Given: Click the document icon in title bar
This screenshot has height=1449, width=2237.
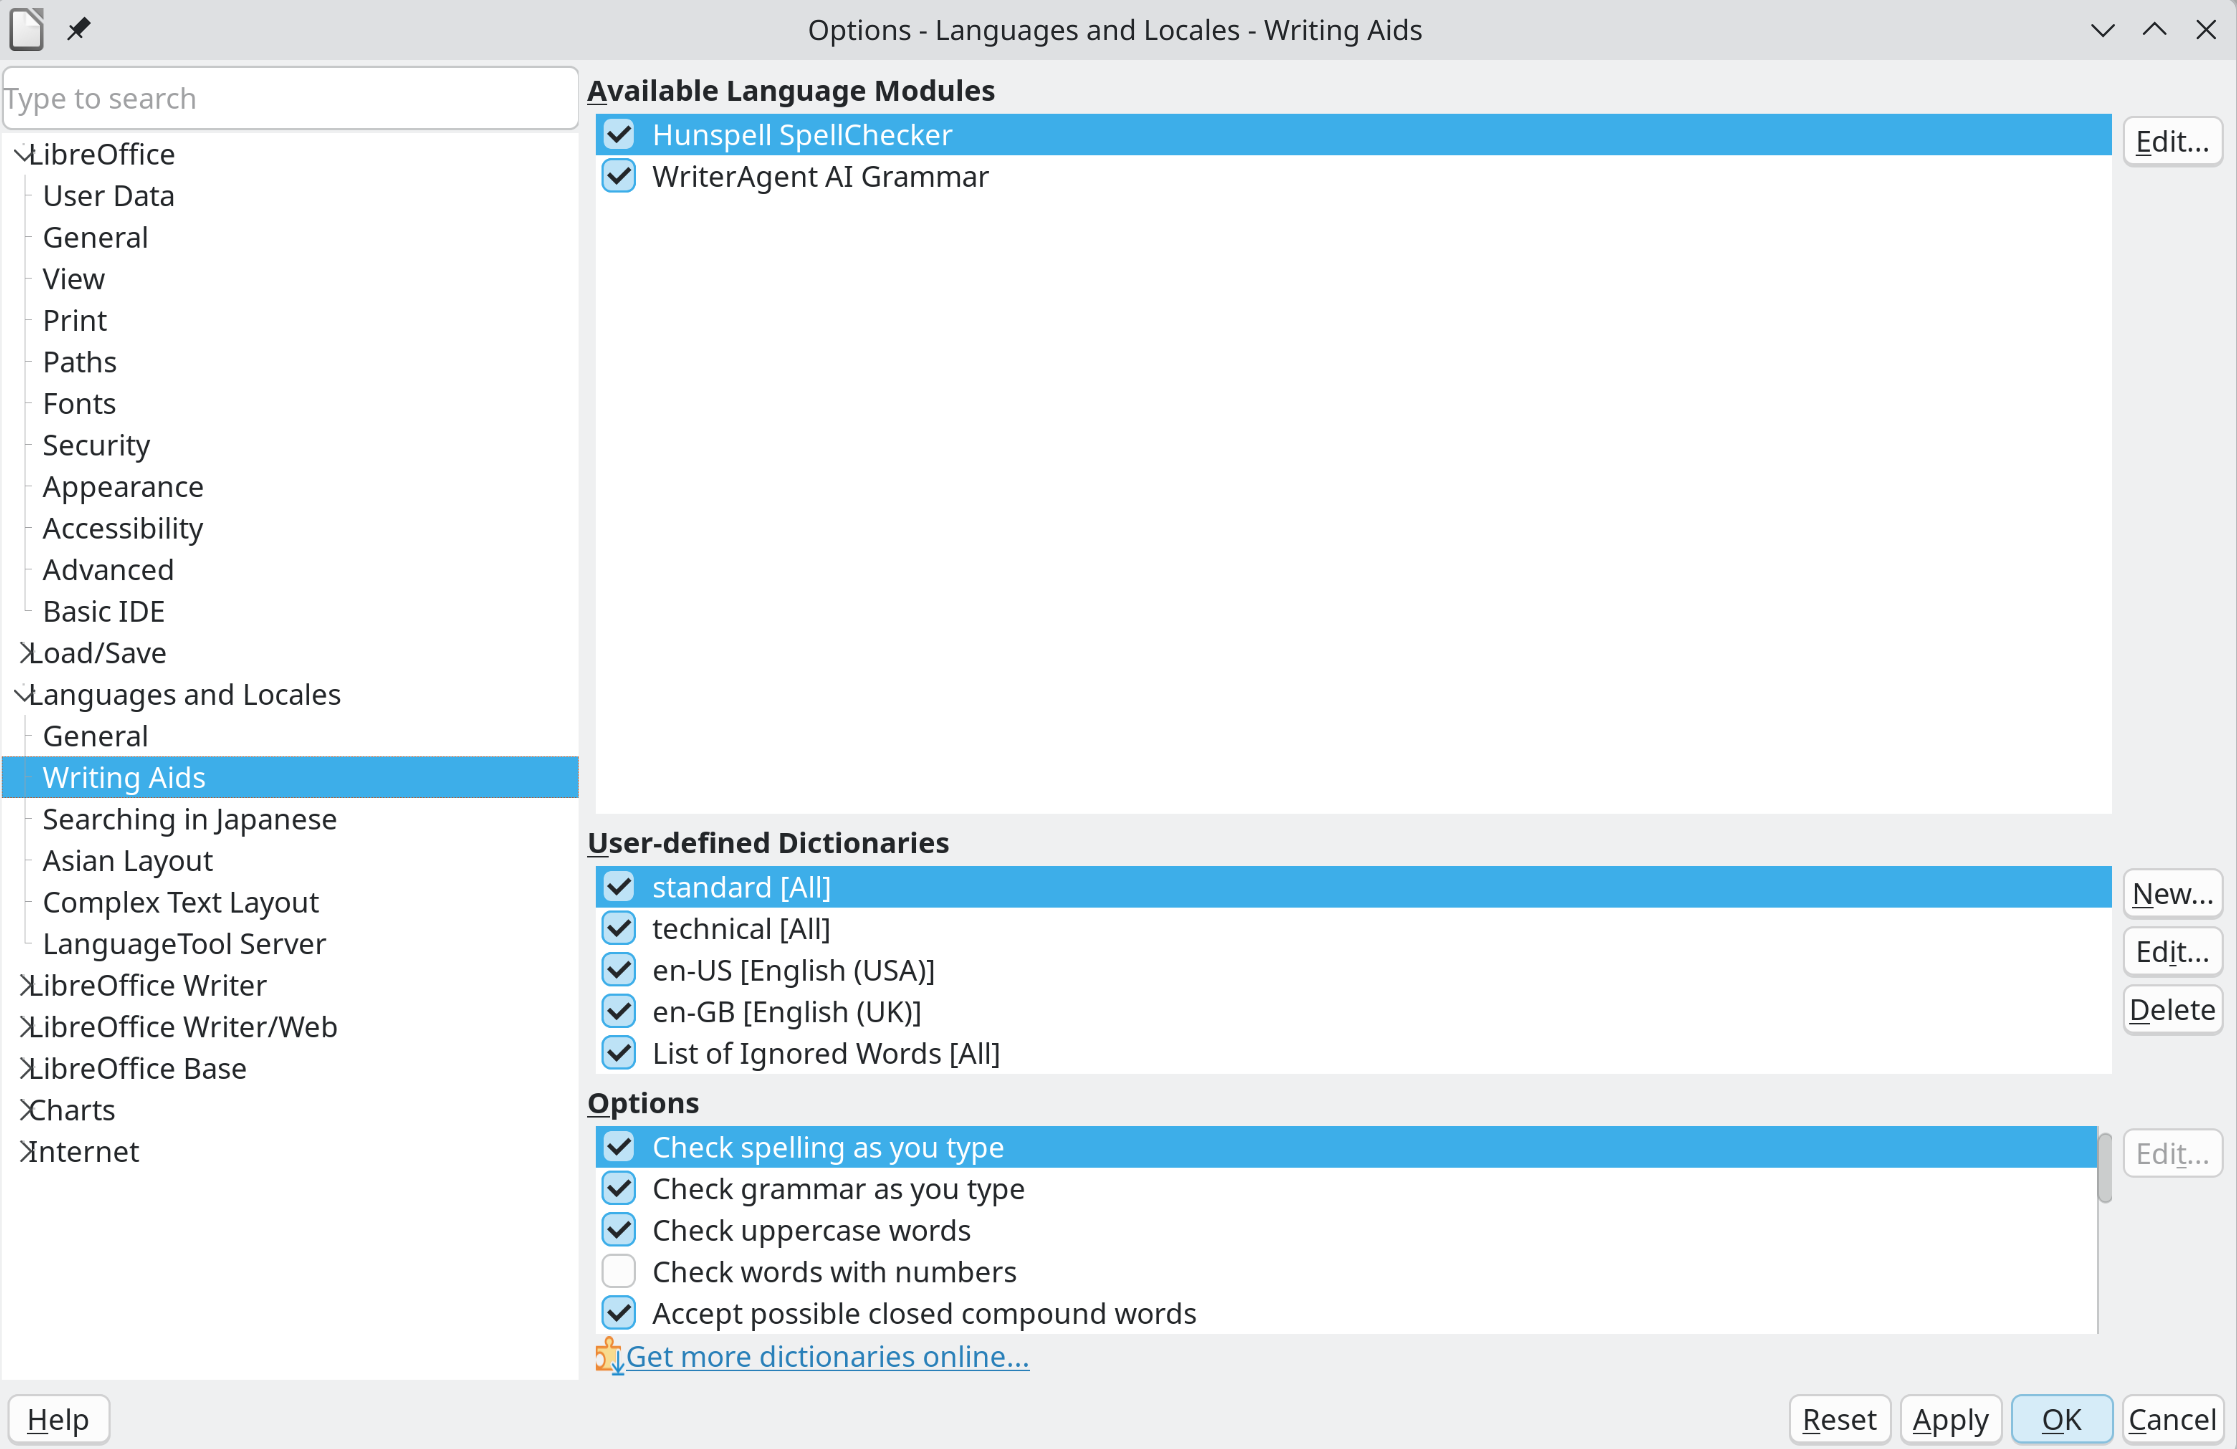Looking at the screenshot, I should pyautogui.click(x=27, y=29).
